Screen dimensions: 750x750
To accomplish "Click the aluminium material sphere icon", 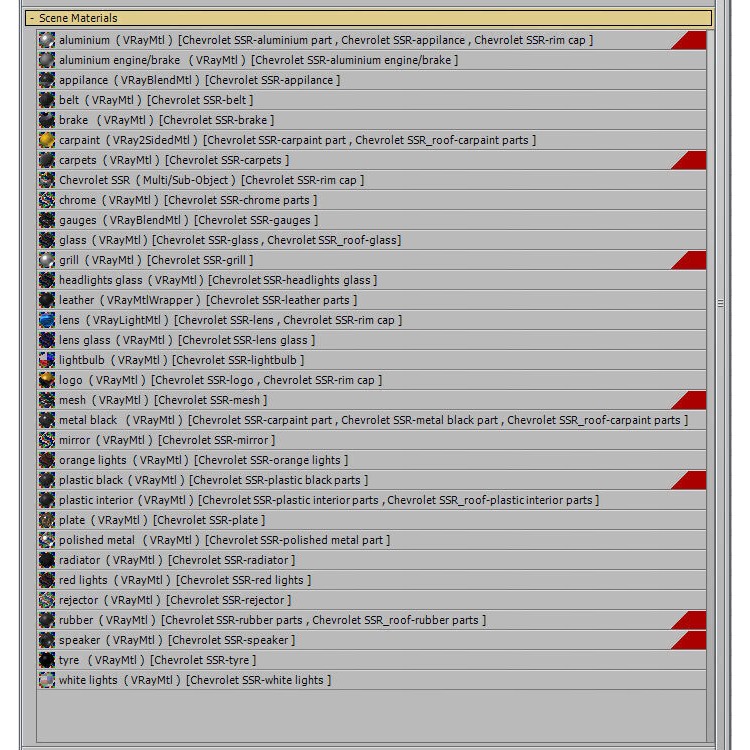I will [47, 40].
